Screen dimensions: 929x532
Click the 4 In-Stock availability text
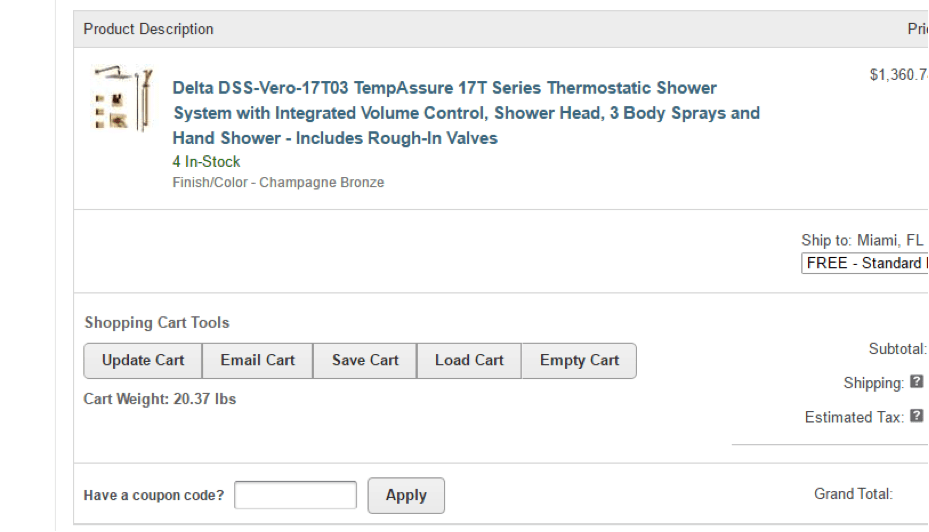point(206,162)
